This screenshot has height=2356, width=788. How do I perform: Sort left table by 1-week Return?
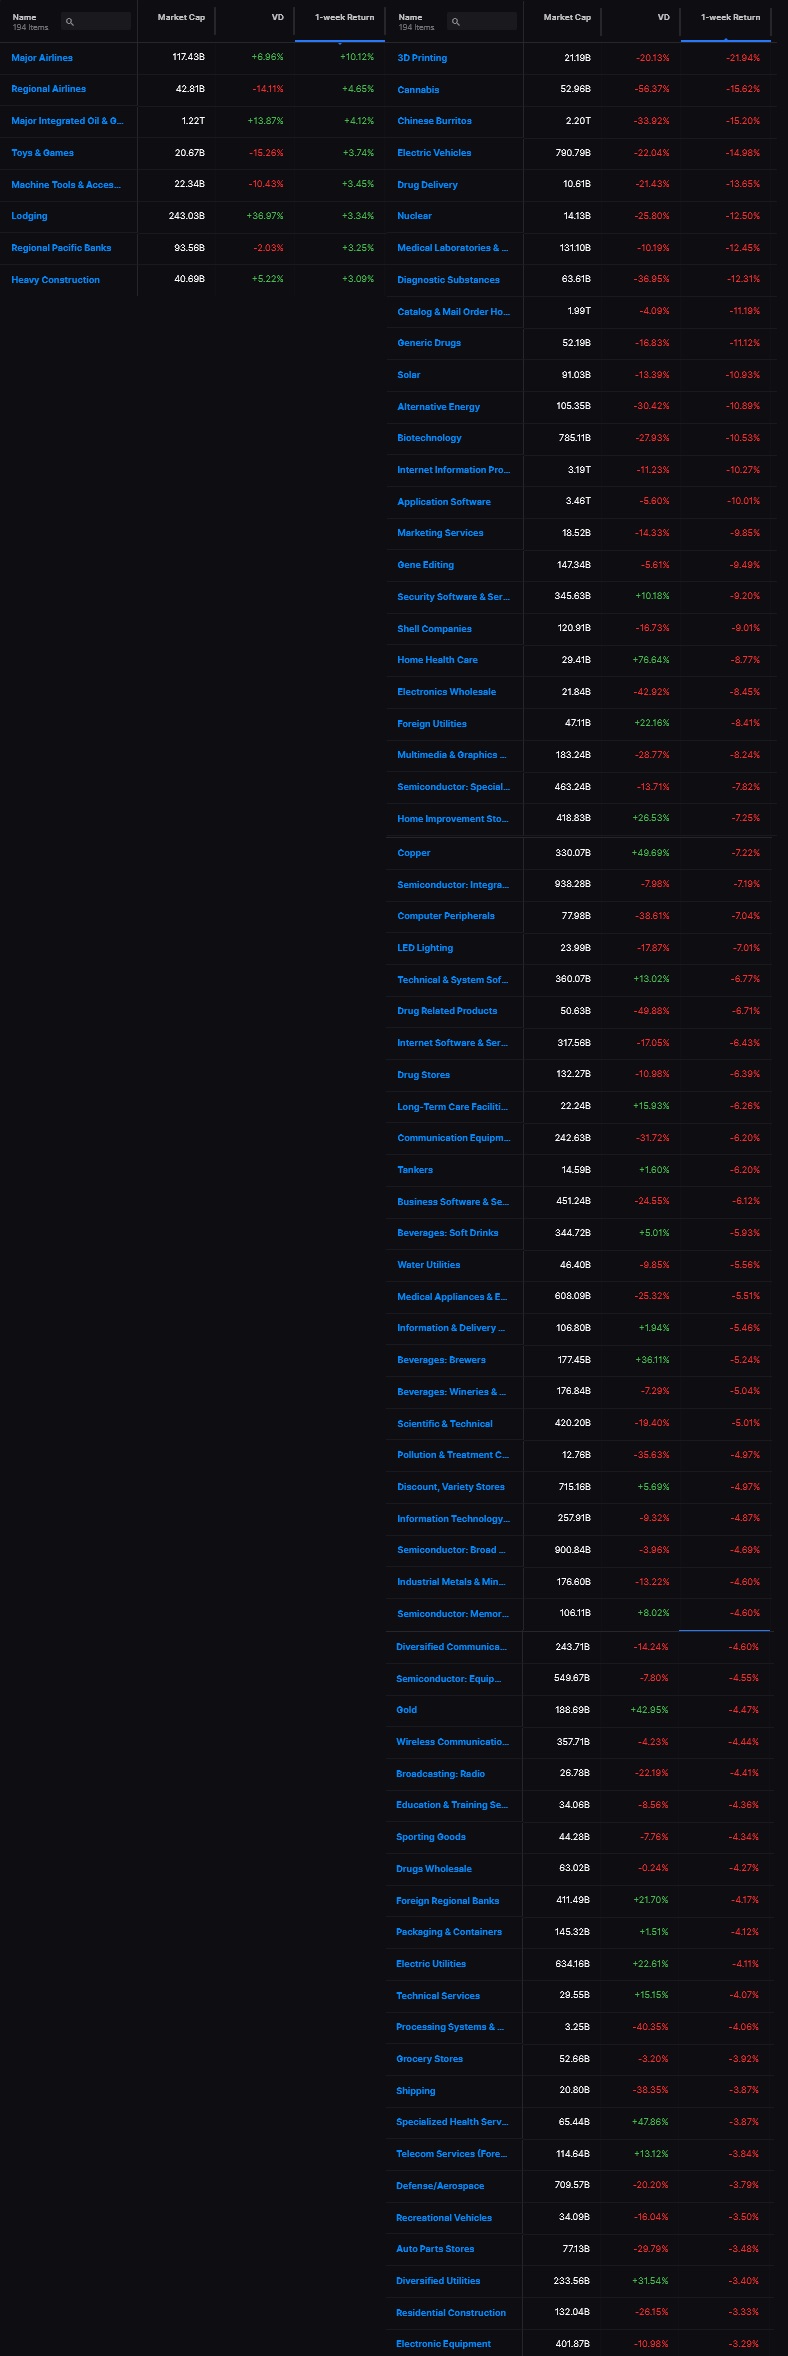pos(345,17)
